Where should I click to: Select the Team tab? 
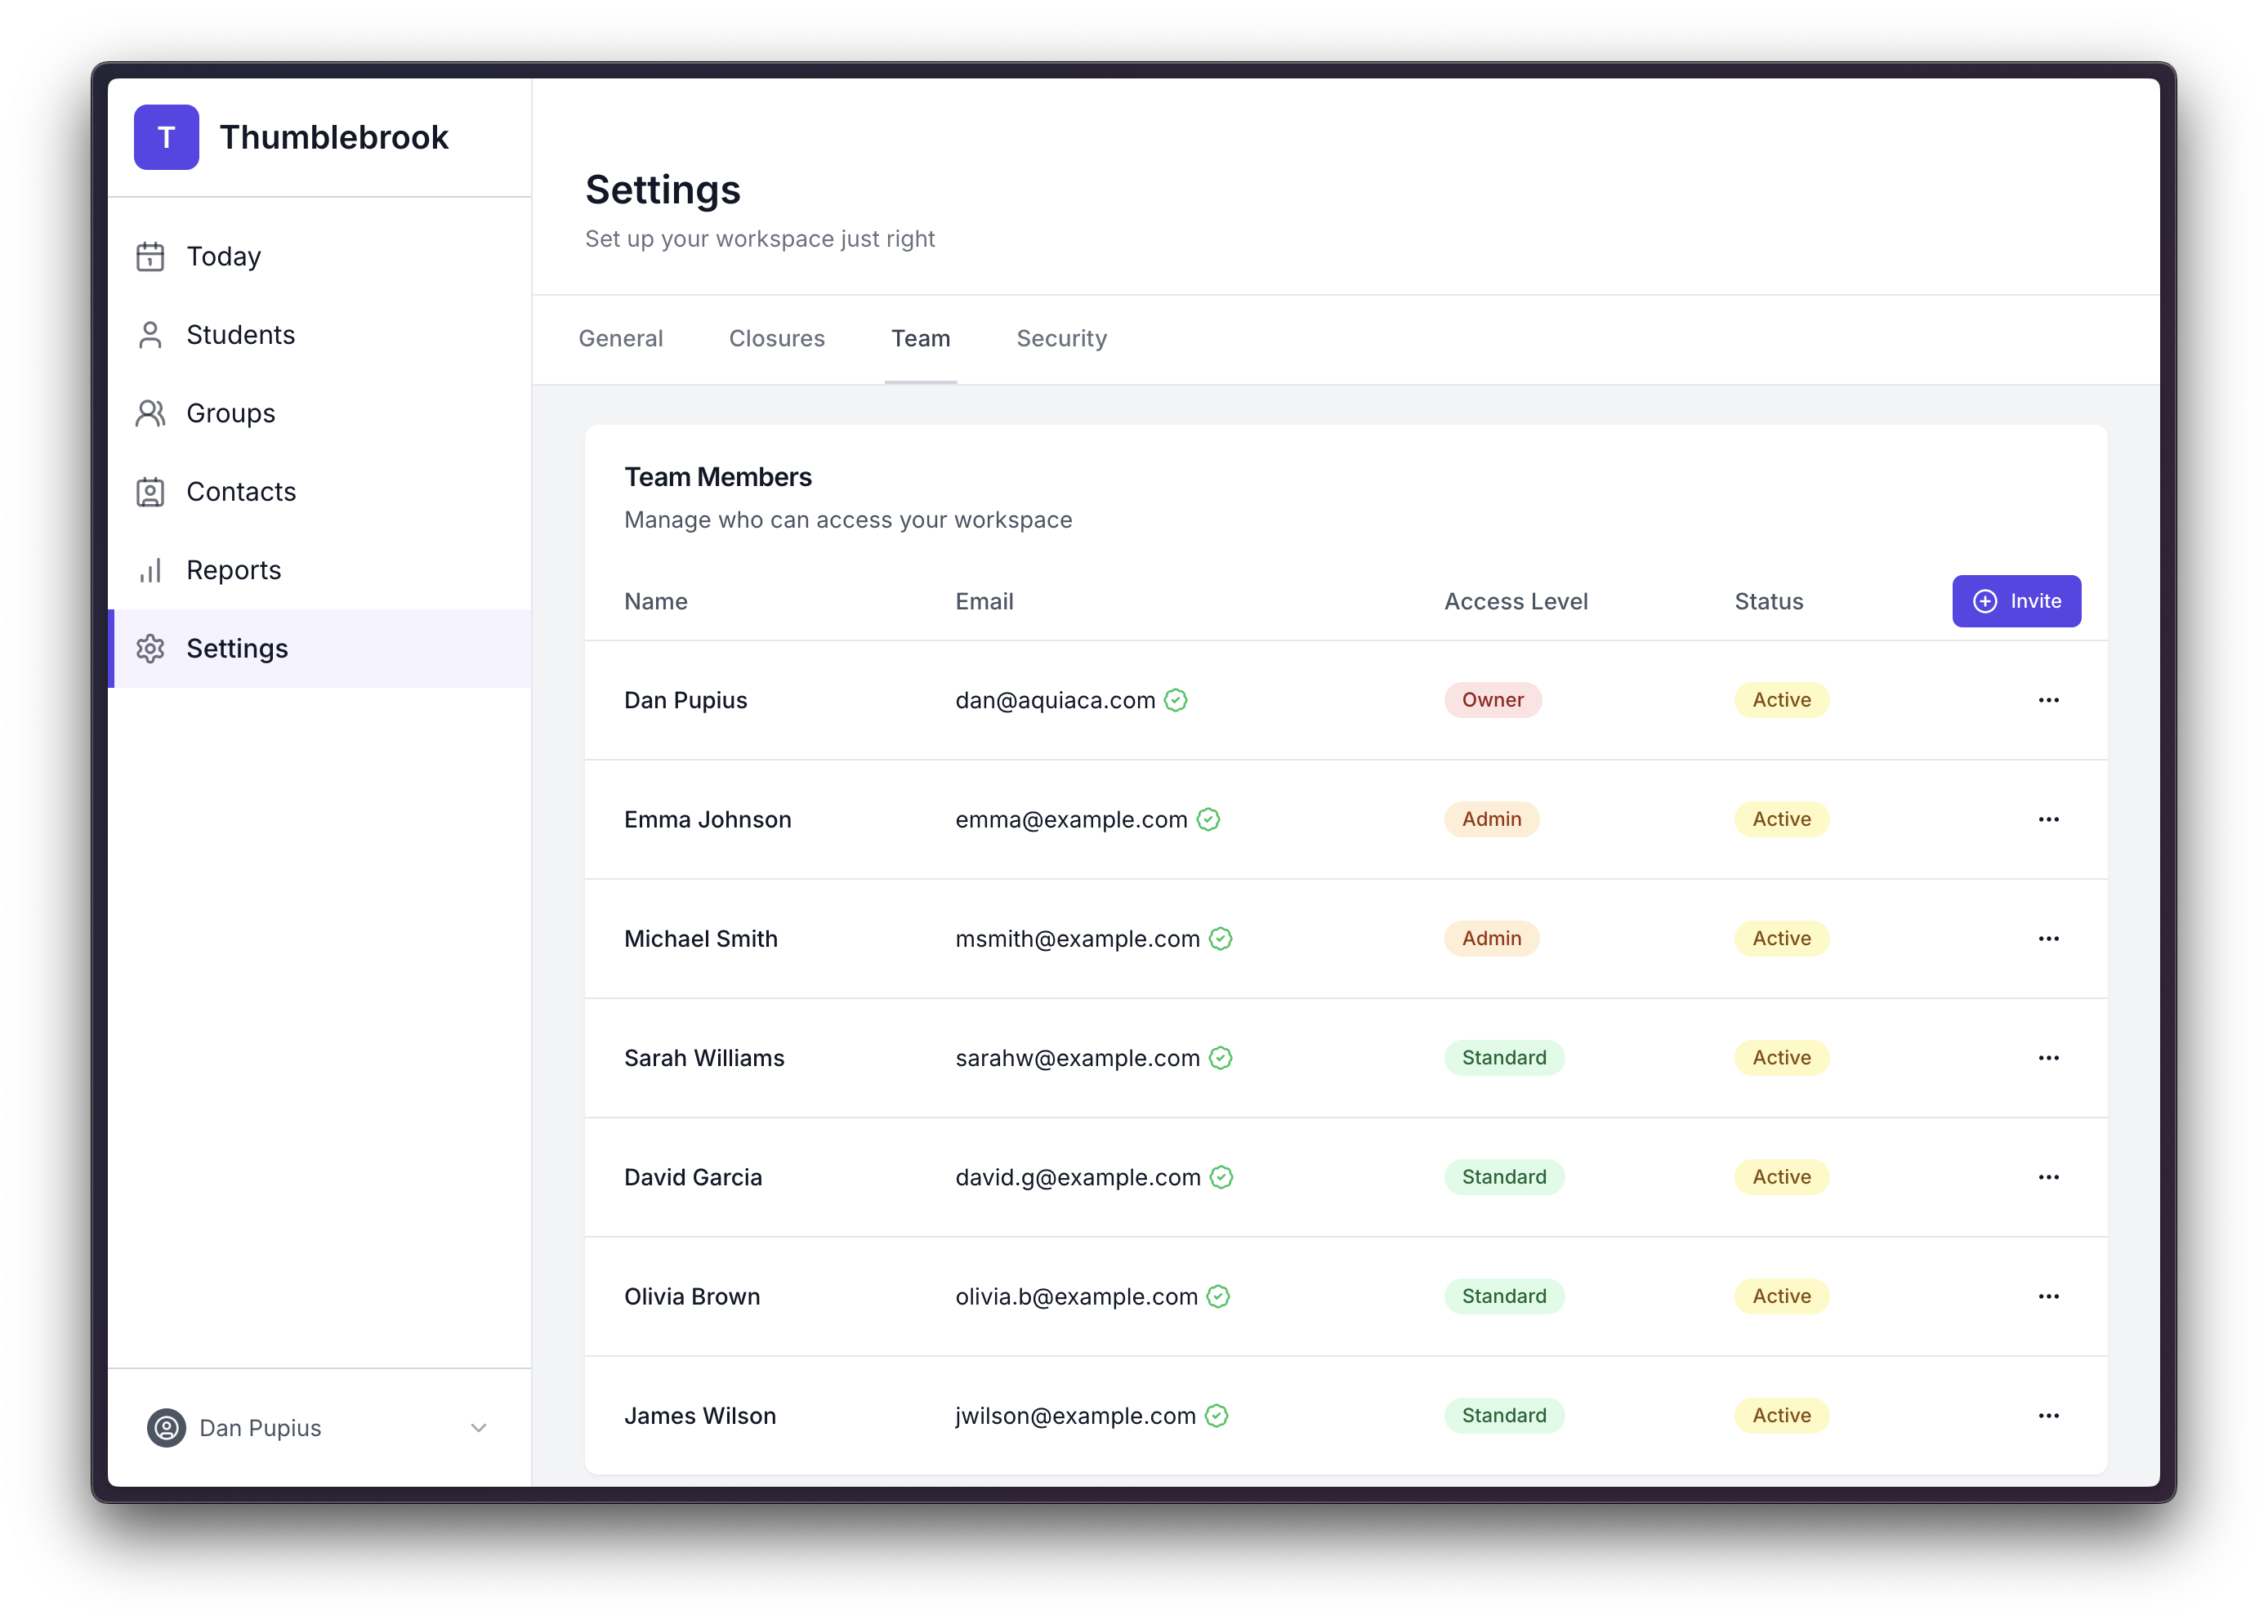(x=920, y=338)
